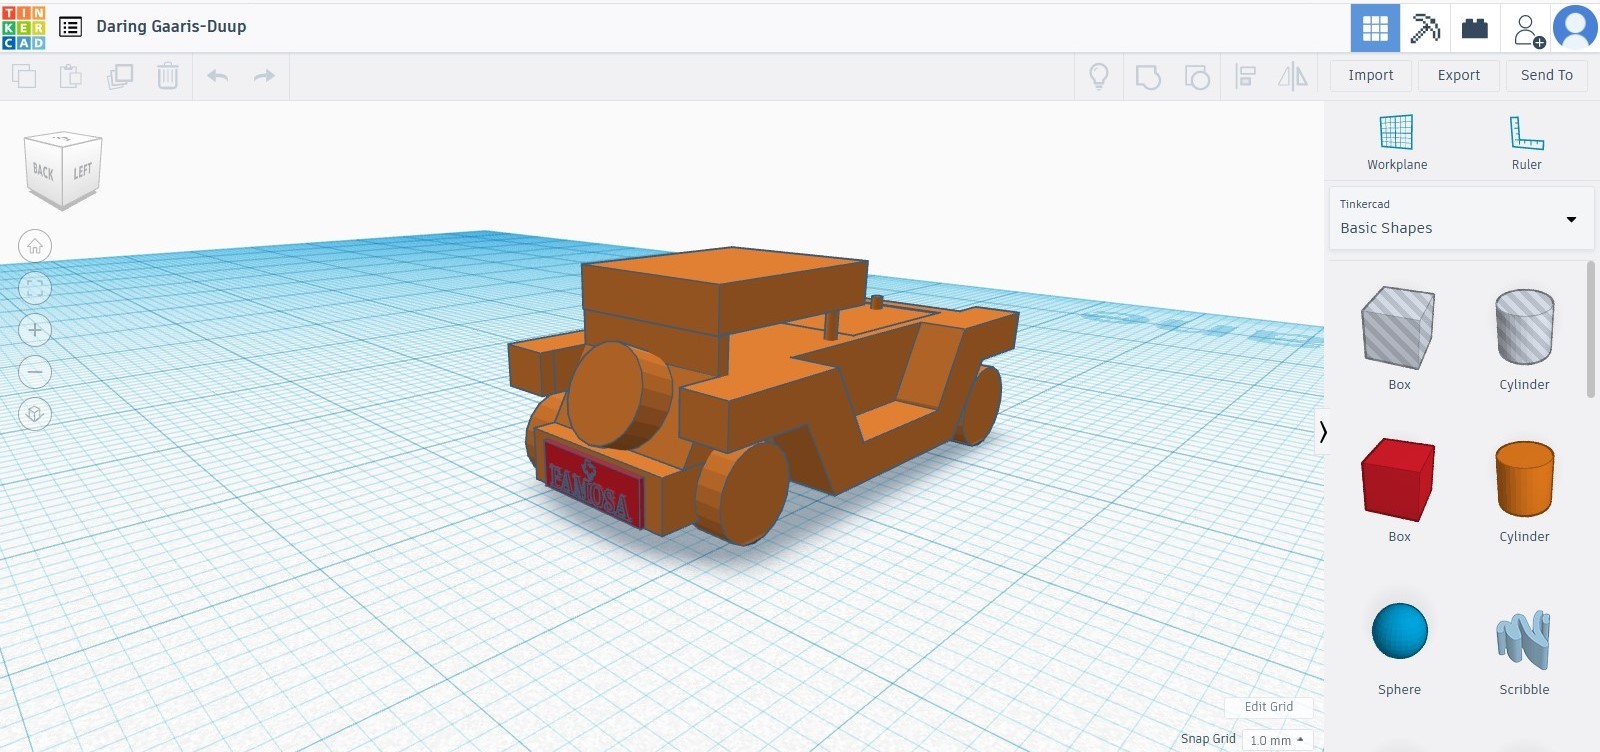Click the Align tool icon
This screenshot has height=752, width=1600.
[x=1246, y=76]
